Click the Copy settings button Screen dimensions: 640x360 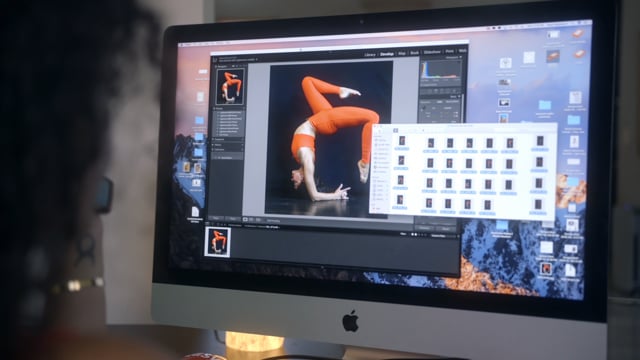(216, 218)
